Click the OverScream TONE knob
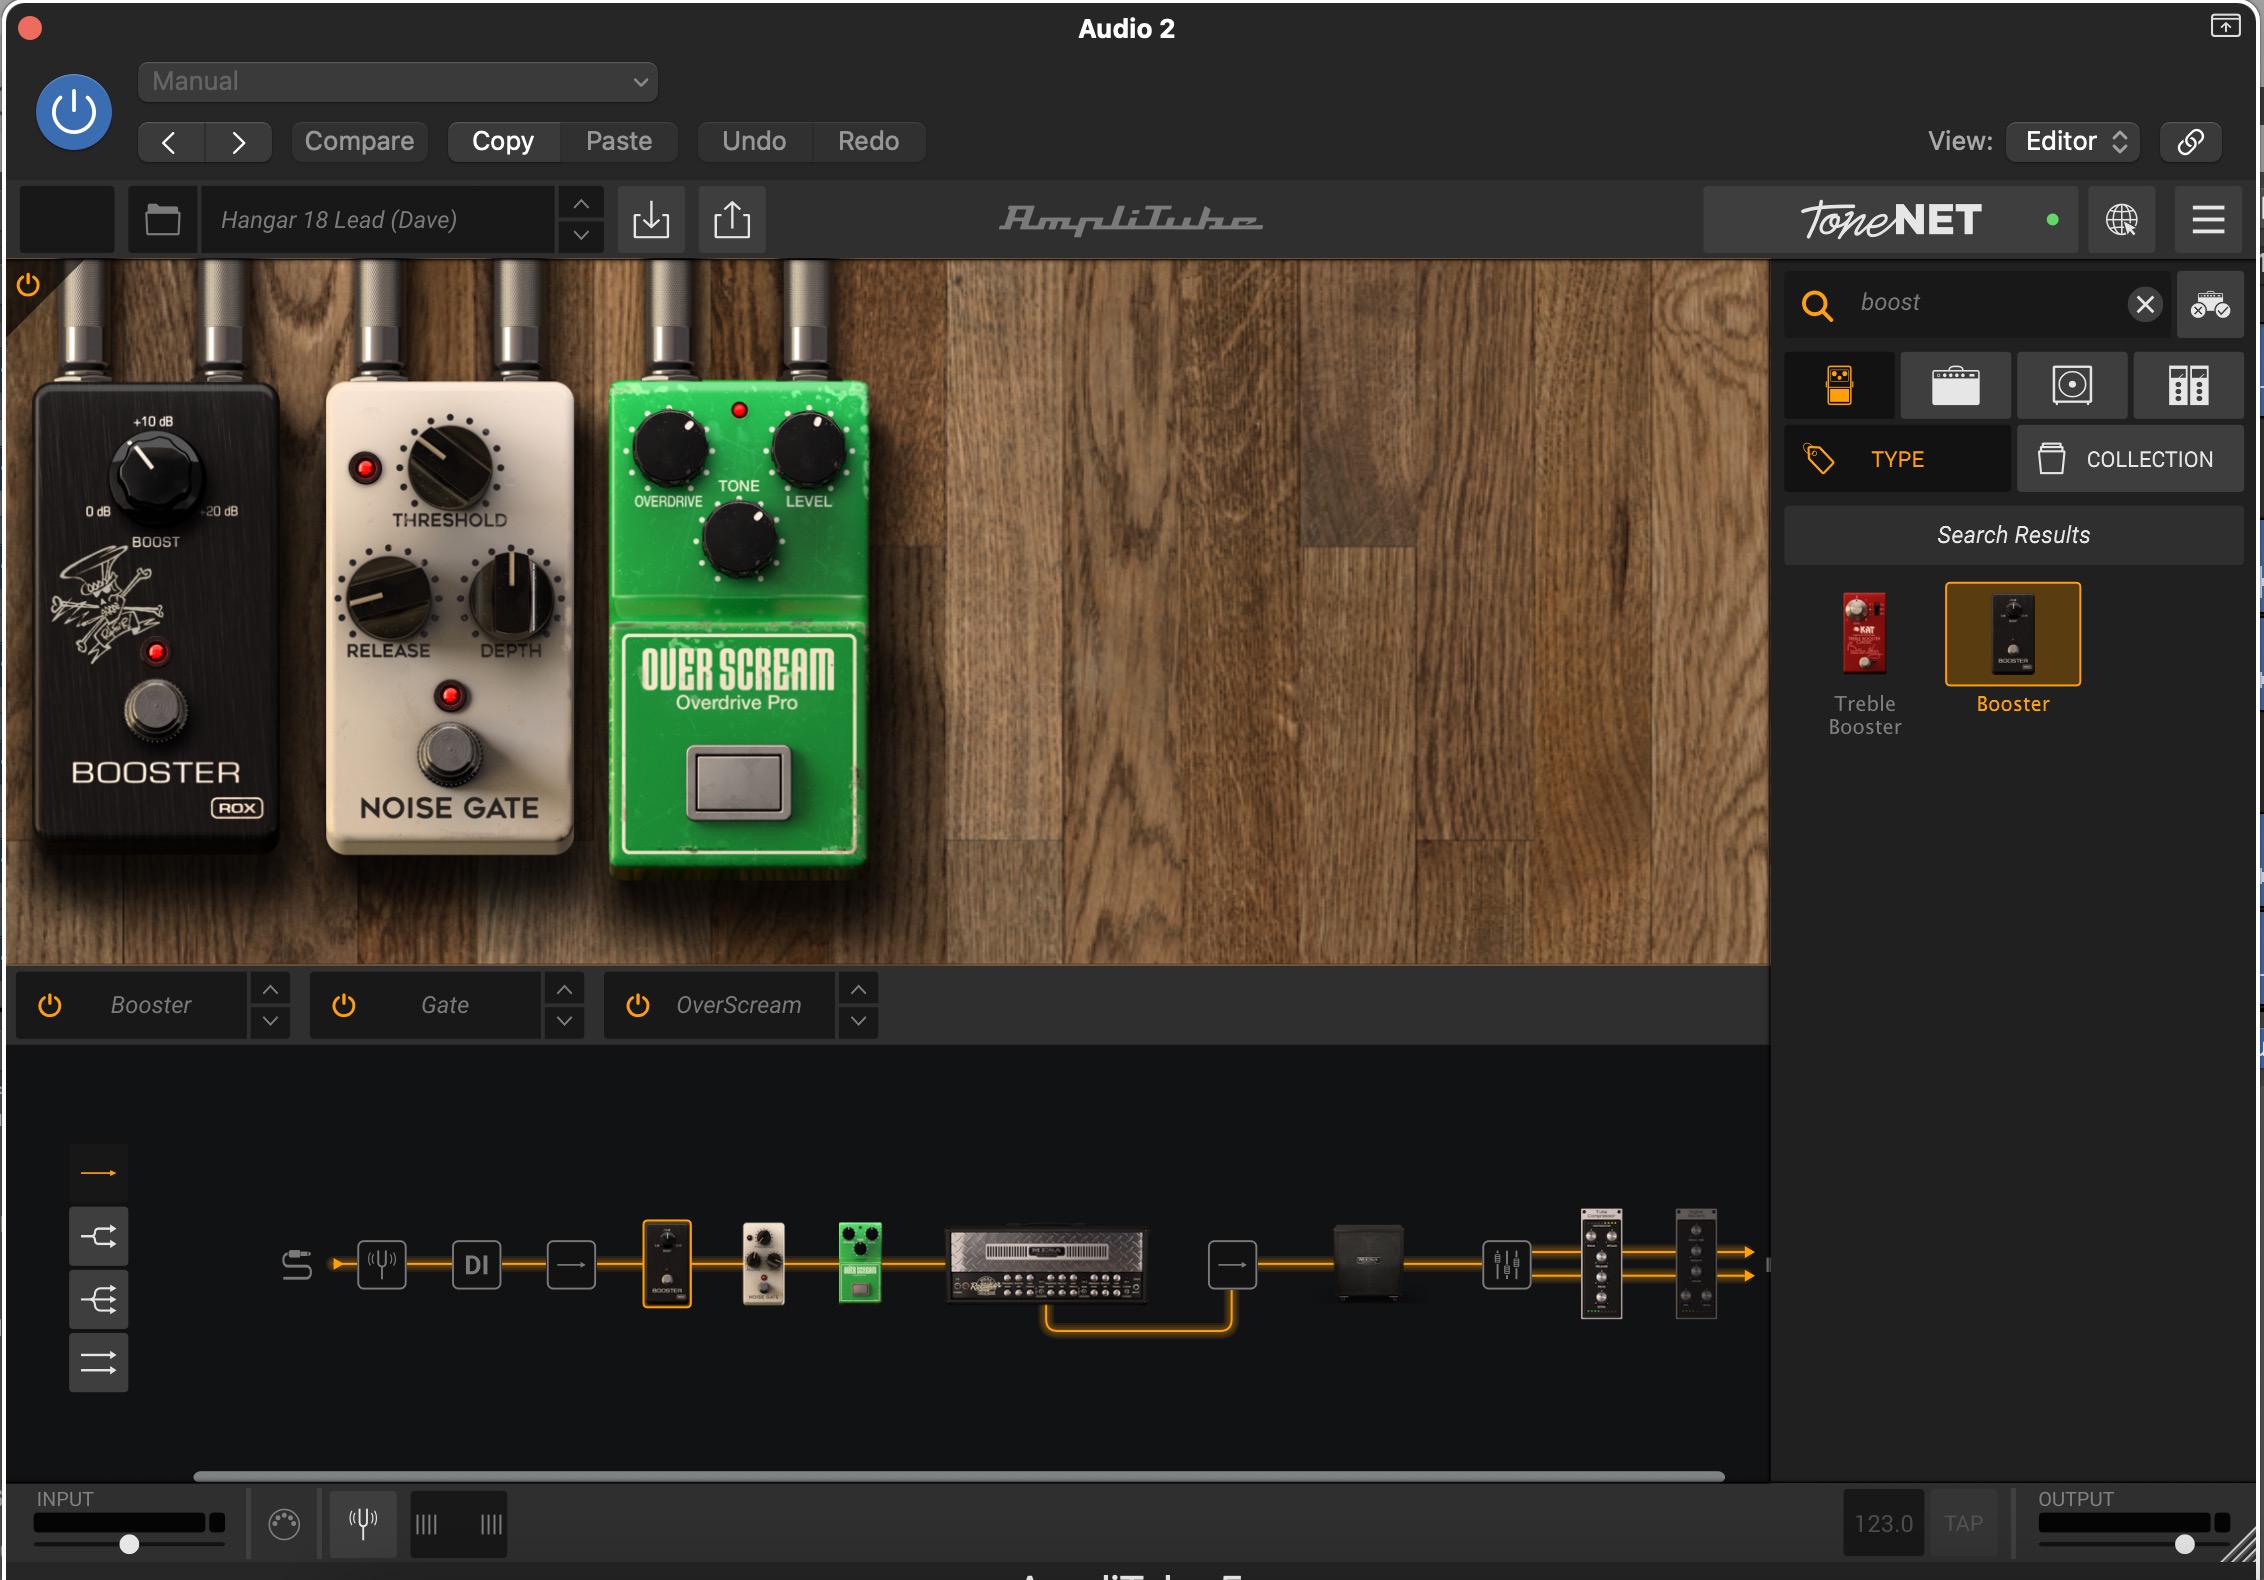The width and height of the screenshot is (2264, 1580). click(739, 539)
